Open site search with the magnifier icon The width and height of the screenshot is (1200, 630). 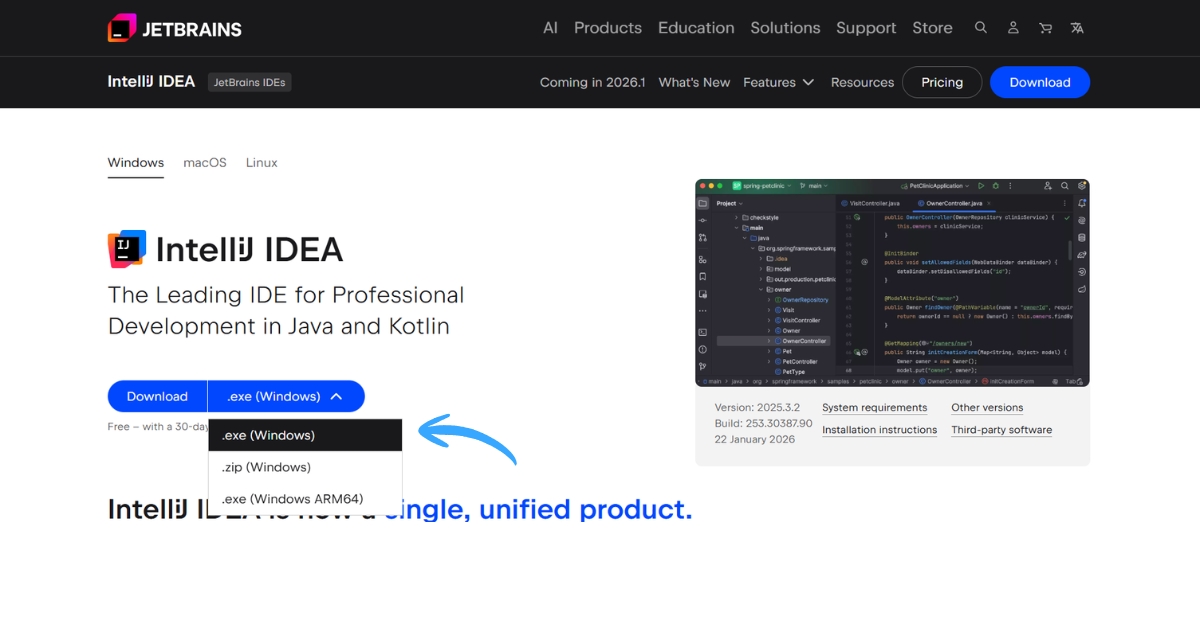click(981, 28)
